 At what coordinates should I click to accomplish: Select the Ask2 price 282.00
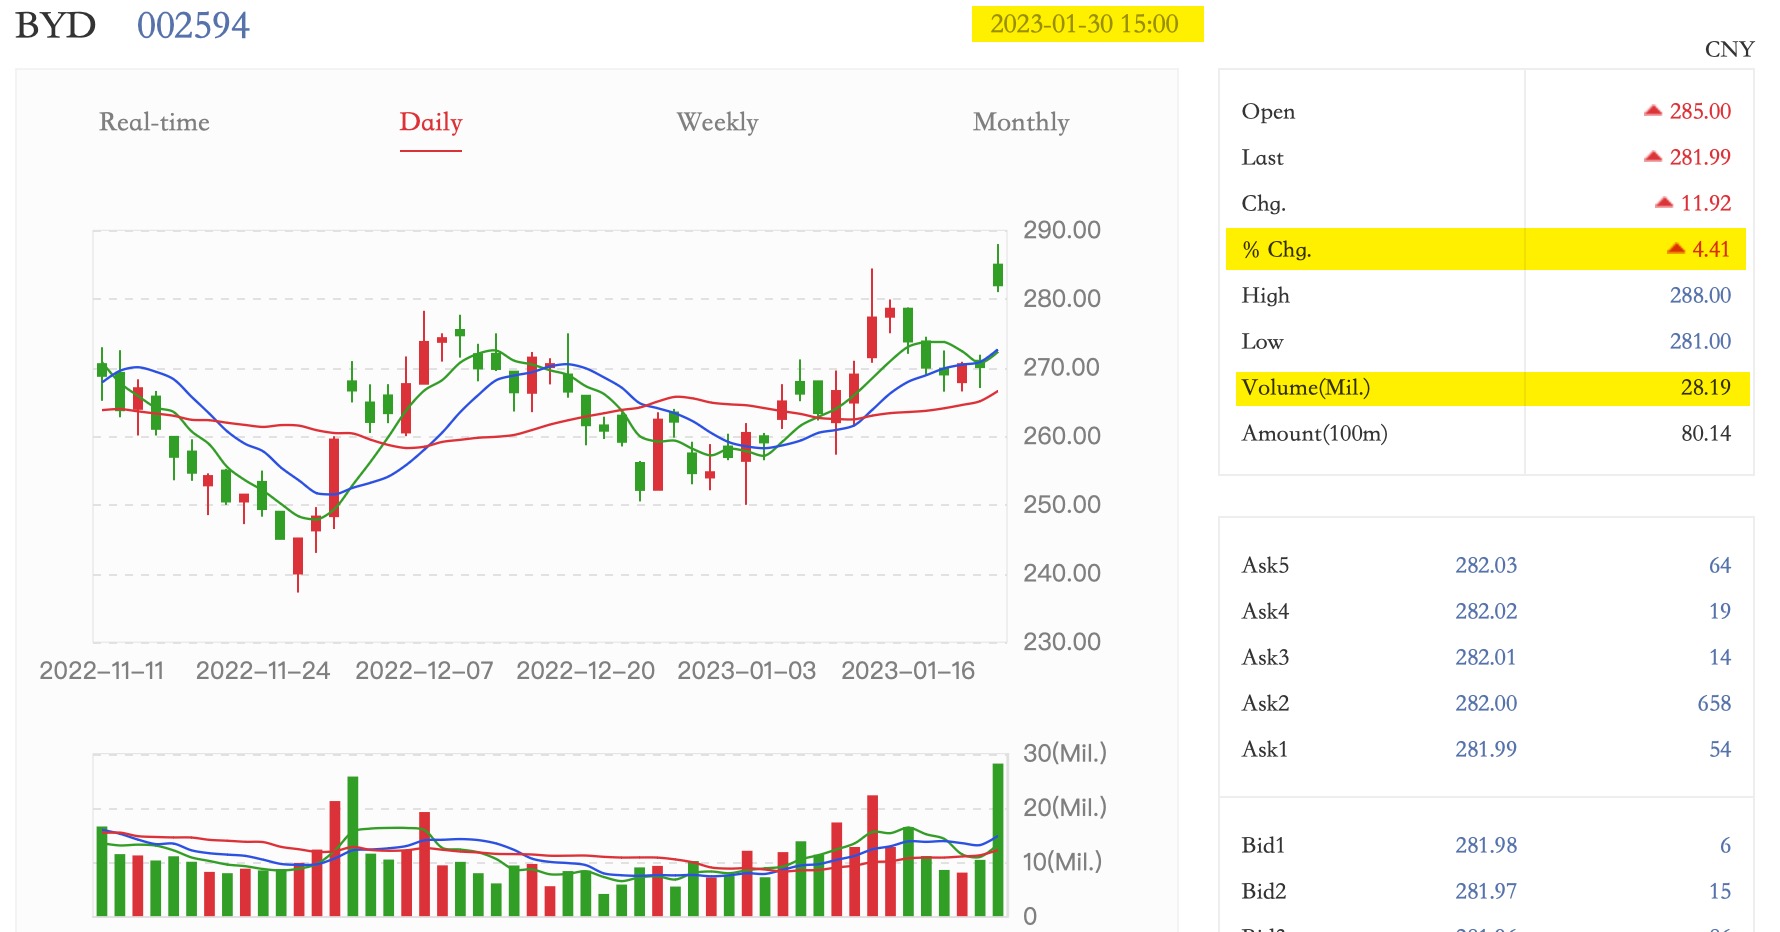pos(1485,703)
